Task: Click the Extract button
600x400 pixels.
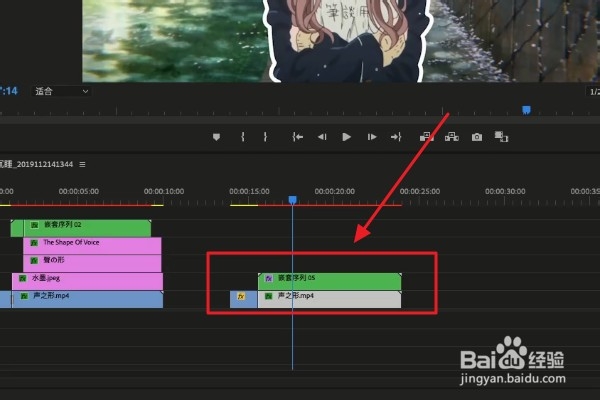Action: 452,137
